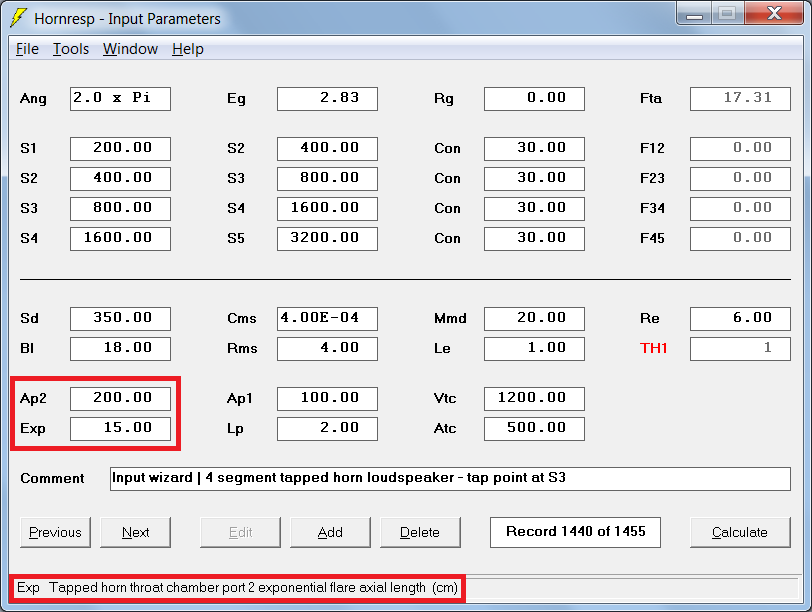Viewport: 812px width, 612px height.
Task: Click into the Comment text box
Action: 450,478
